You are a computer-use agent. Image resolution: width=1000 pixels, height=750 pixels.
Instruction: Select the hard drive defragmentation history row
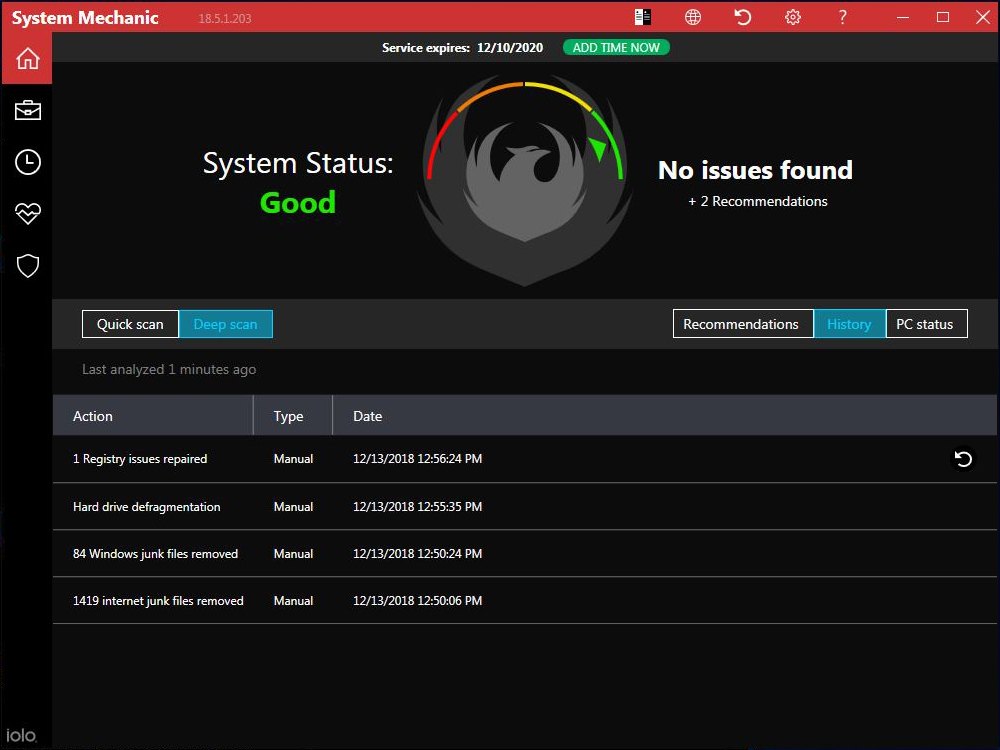tap(146, 507)
